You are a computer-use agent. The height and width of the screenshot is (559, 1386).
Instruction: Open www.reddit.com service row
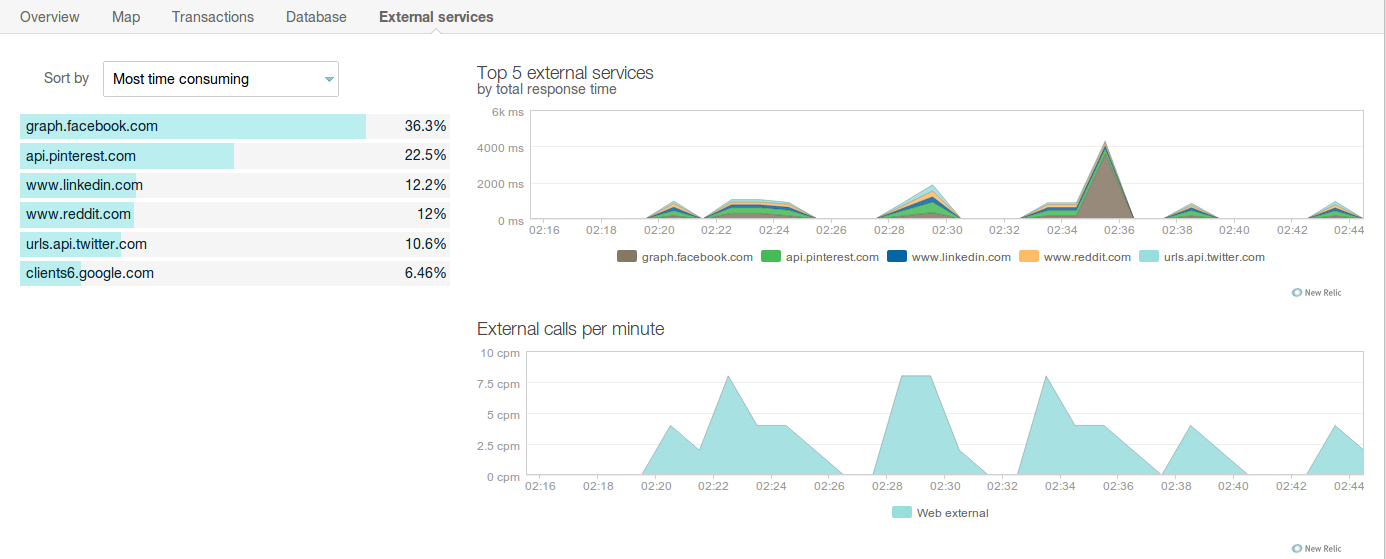coord(235,214)
